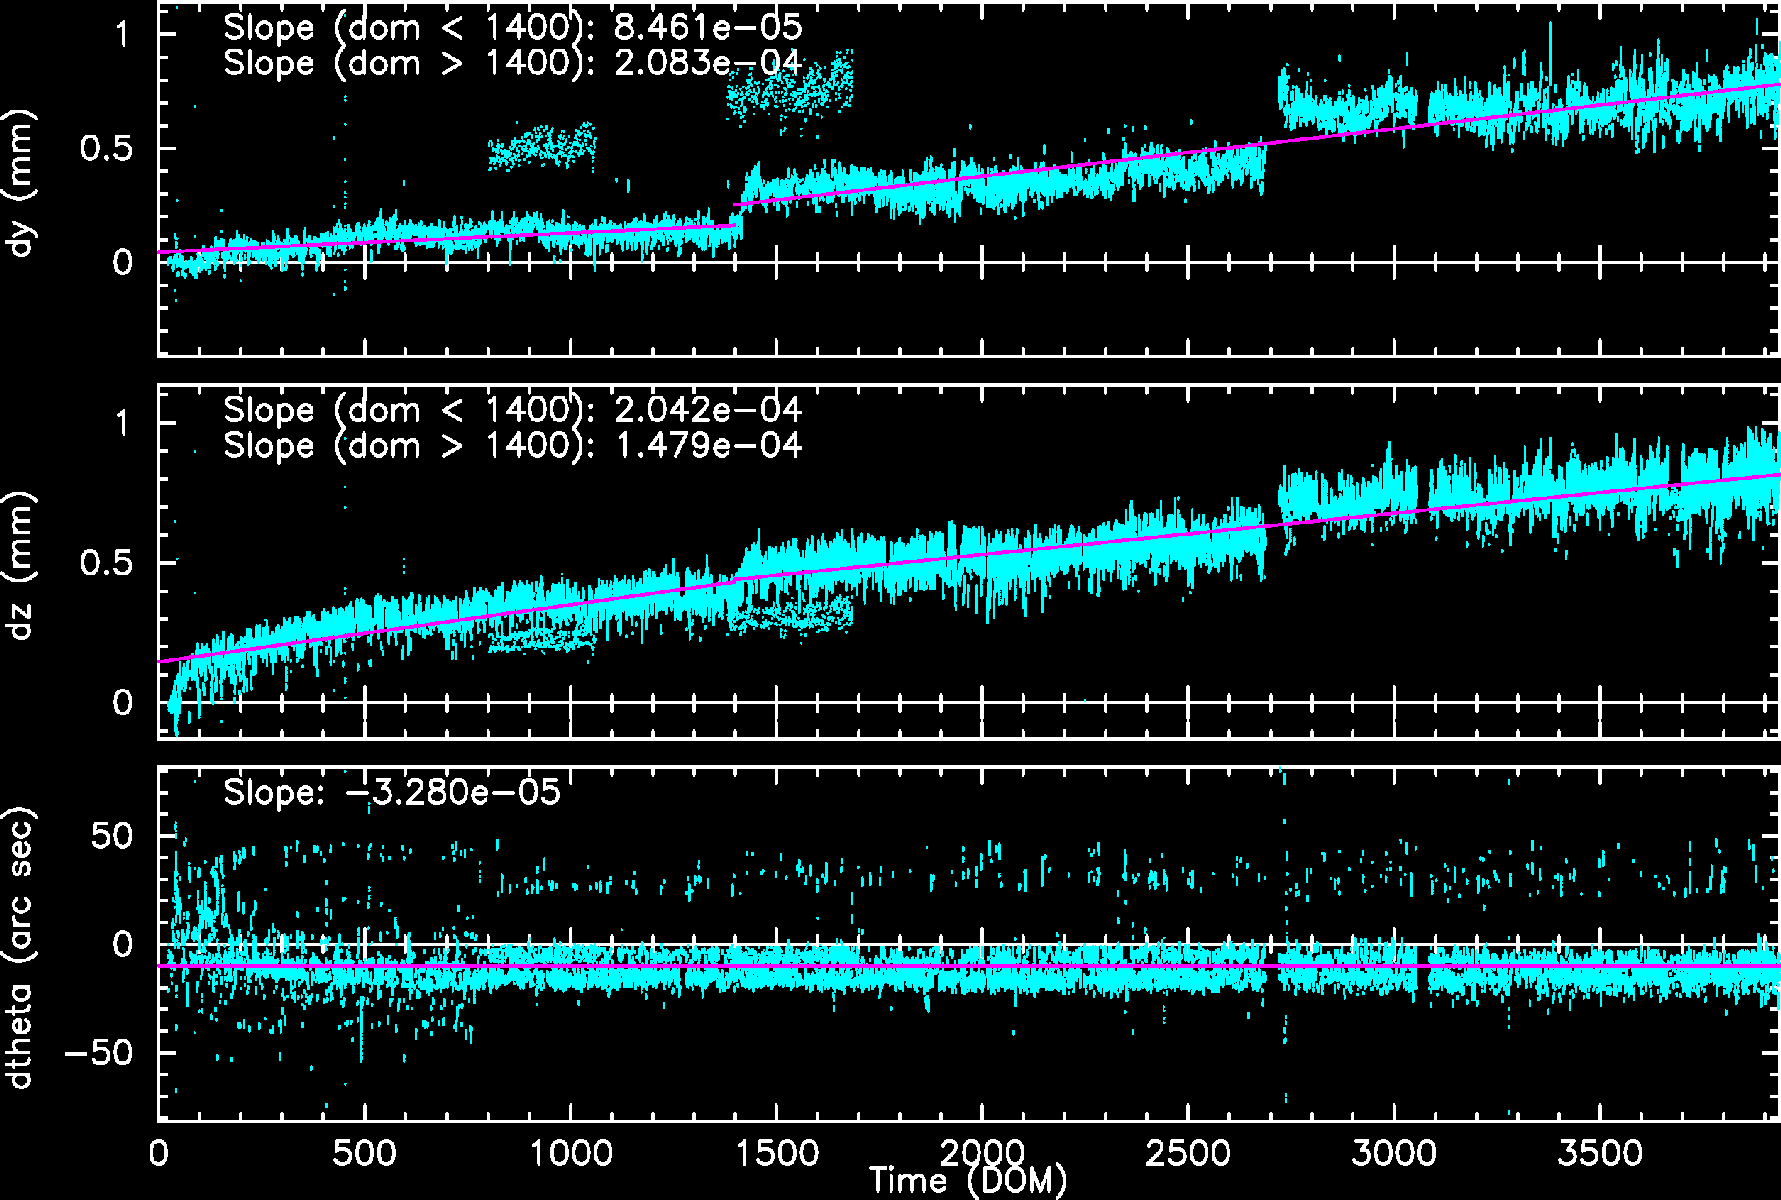Select the 'dtheta (arc sec)' axis label
The image size is (1781, 1200).
21,947
